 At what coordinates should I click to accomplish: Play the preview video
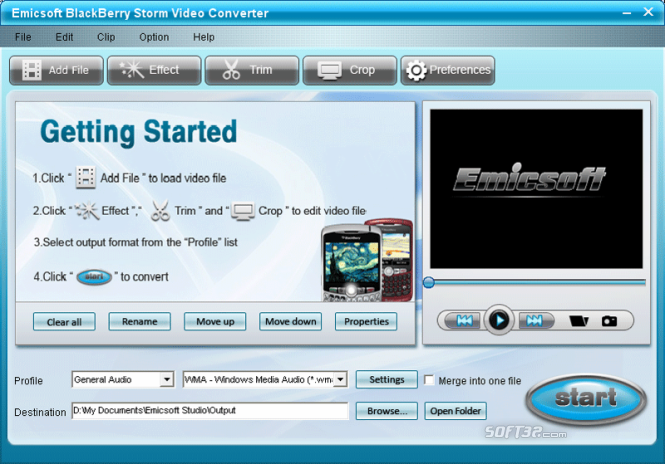[499, 320]
